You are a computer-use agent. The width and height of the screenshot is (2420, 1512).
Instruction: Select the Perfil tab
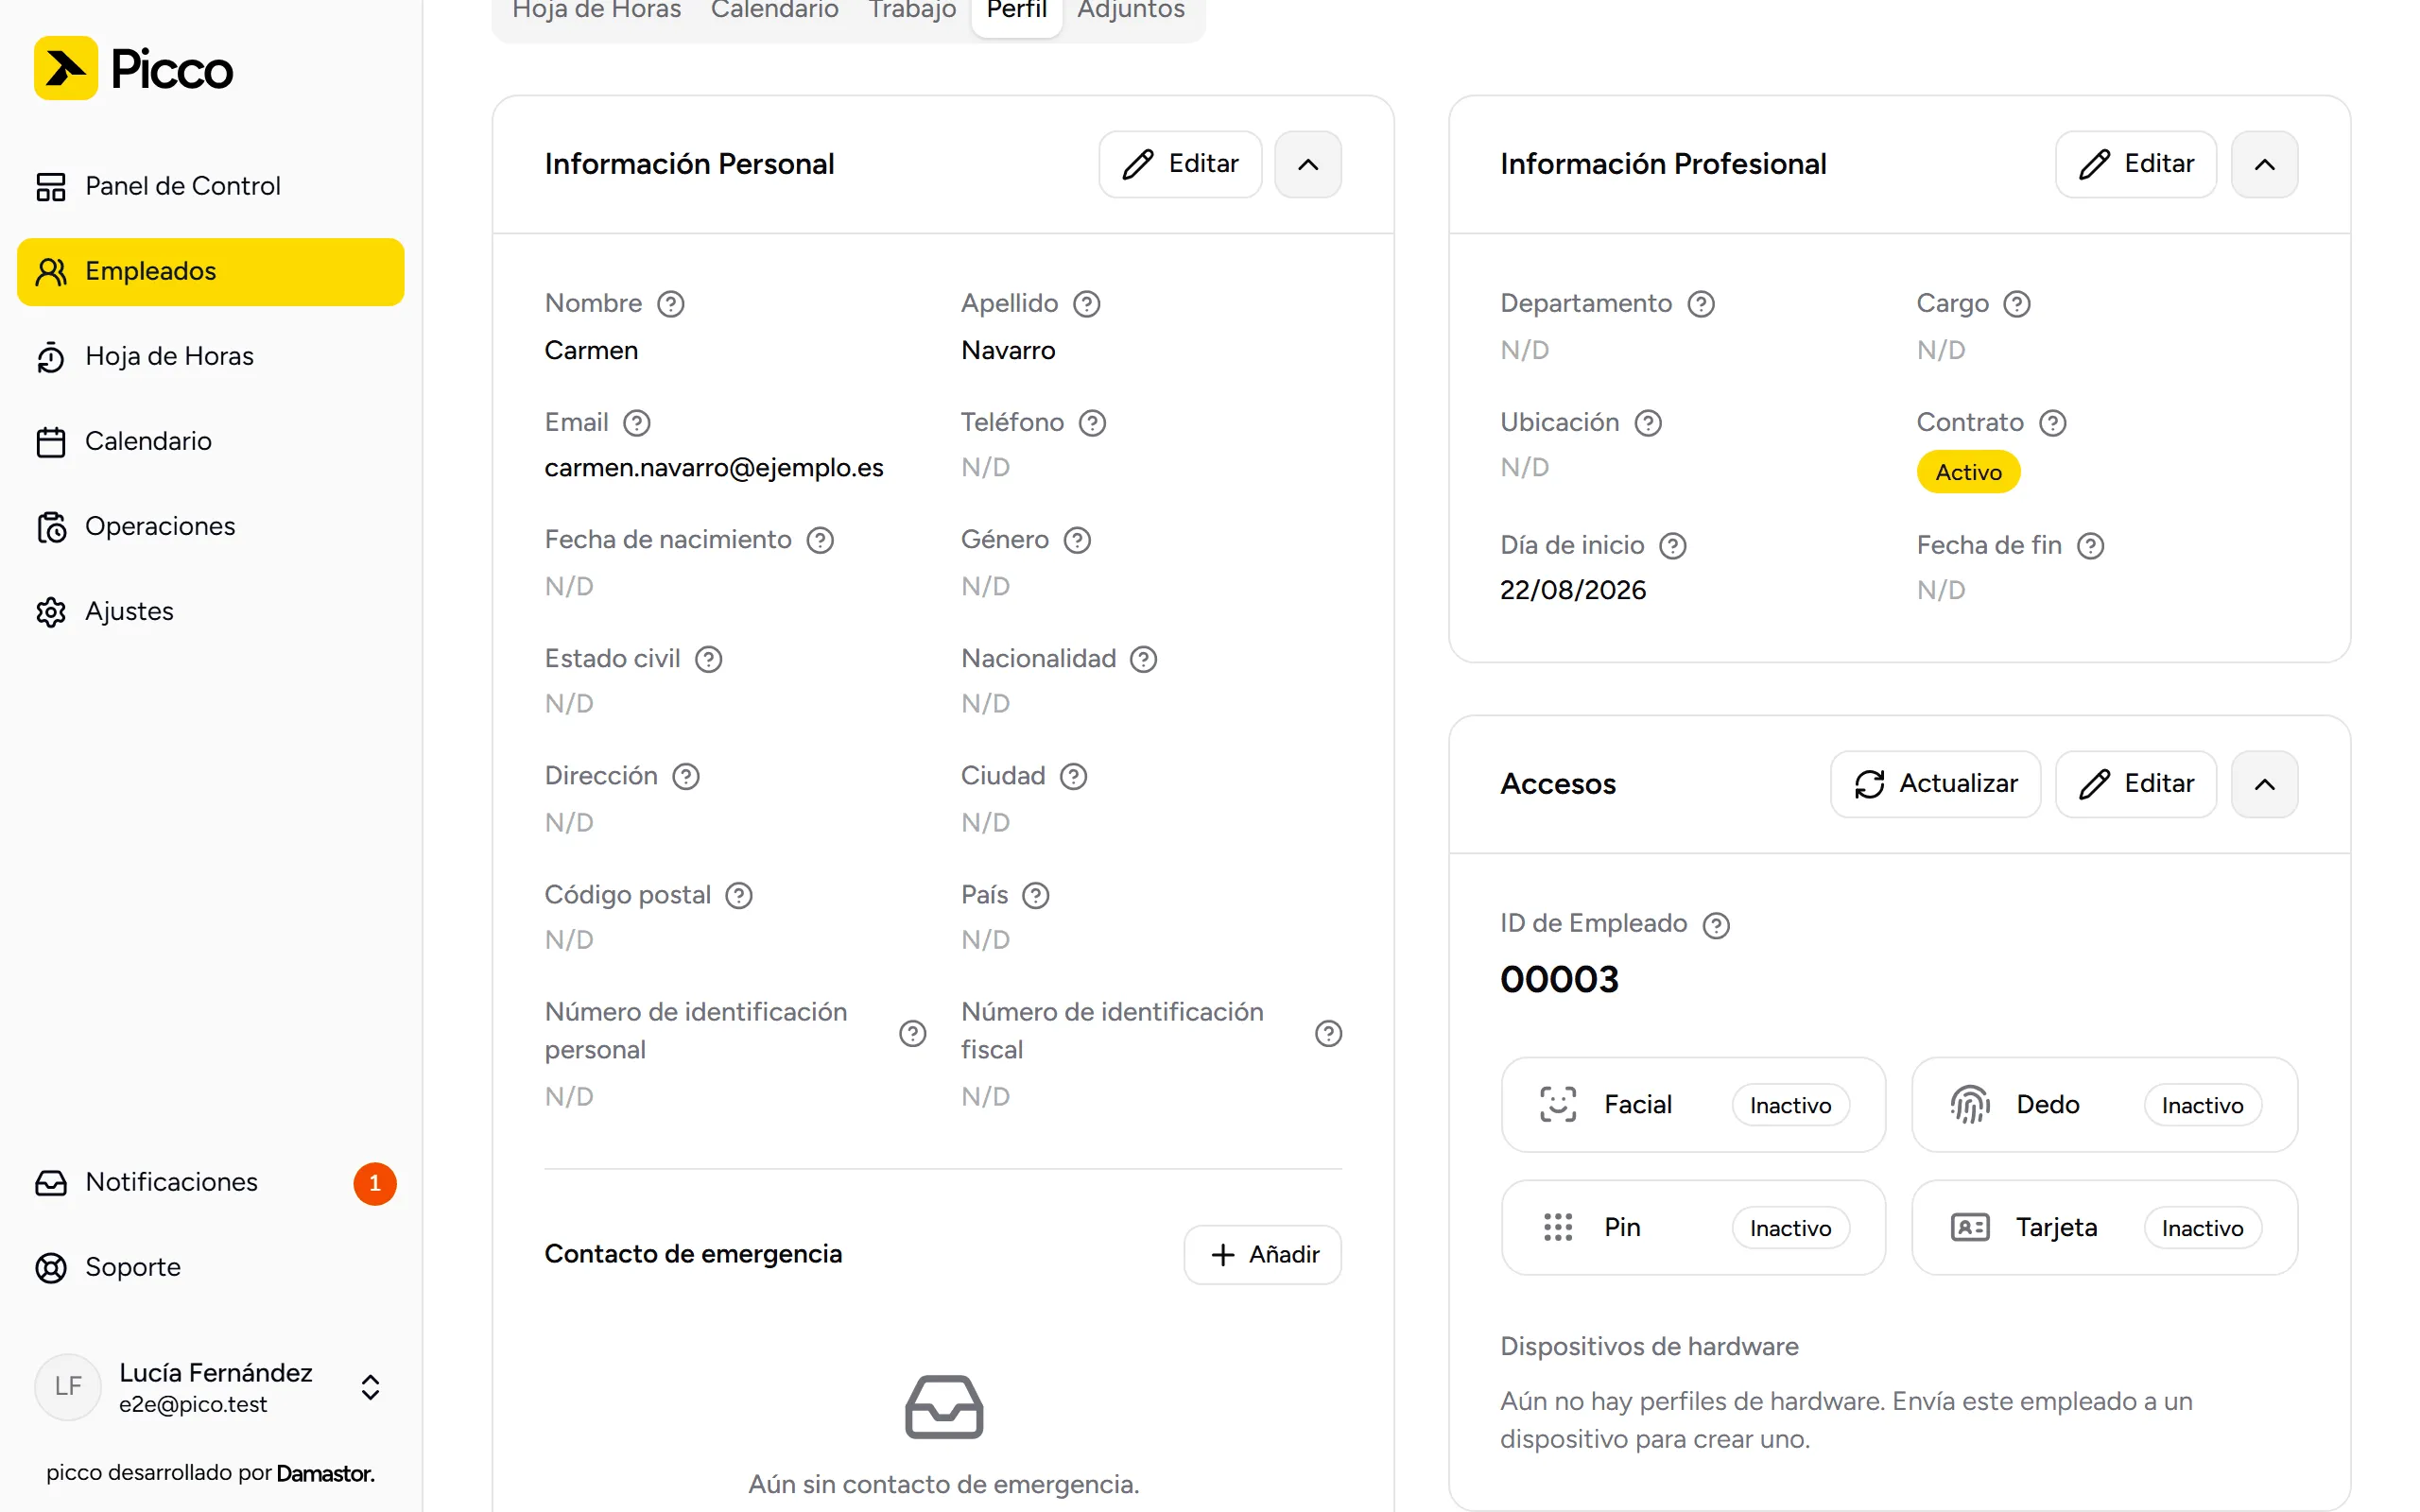click(1016, 10)
